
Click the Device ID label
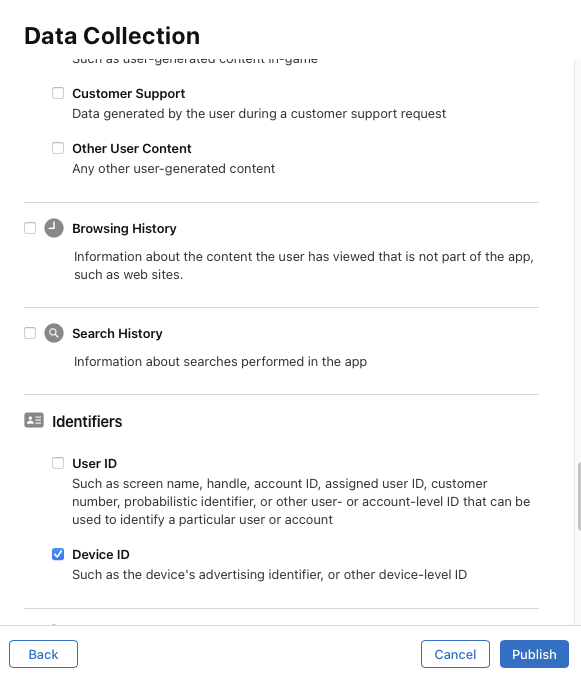coord(101,555)
